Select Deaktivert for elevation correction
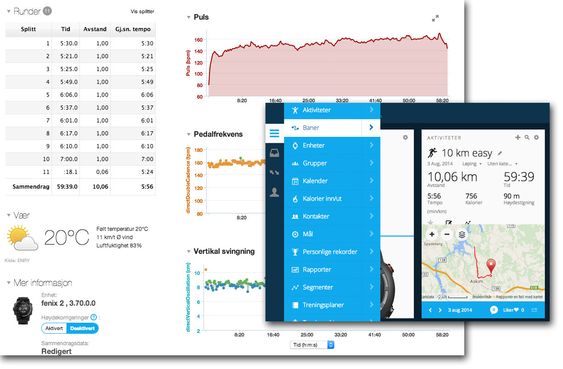 pyautogui.click(x=83, y=328)
